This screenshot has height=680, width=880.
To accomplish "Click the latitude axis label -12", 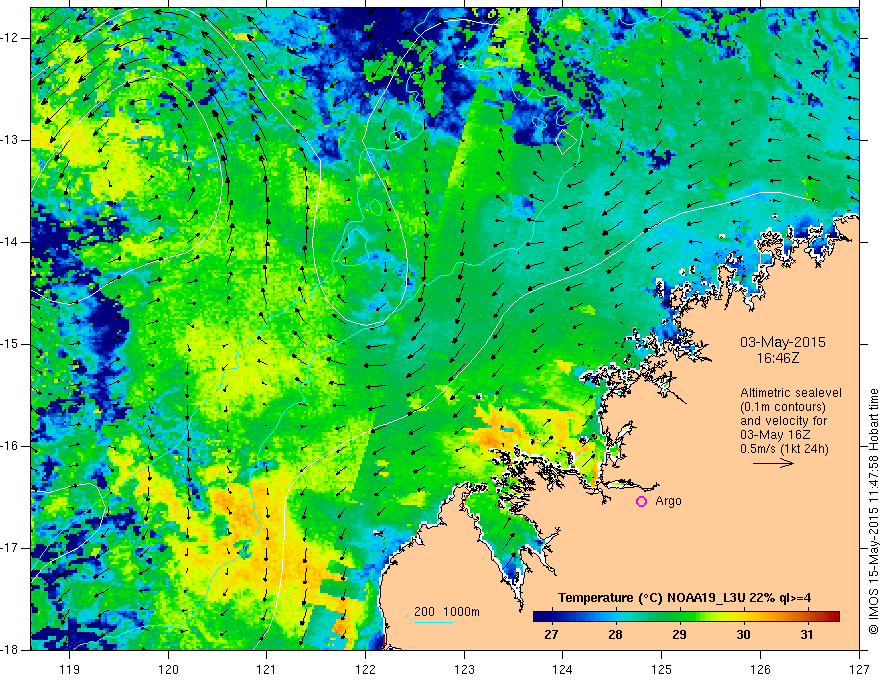I will coord(10,38).
